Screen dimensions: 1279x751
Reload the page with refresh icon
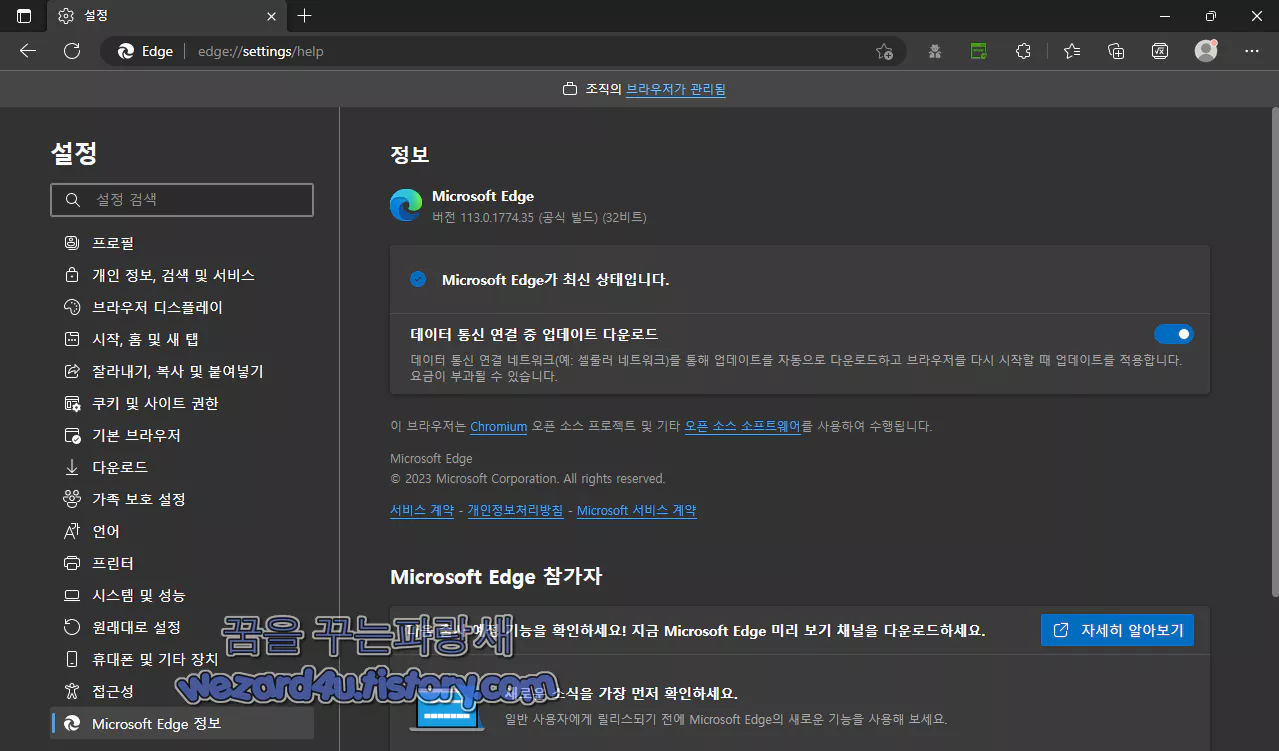coord(72,51)
